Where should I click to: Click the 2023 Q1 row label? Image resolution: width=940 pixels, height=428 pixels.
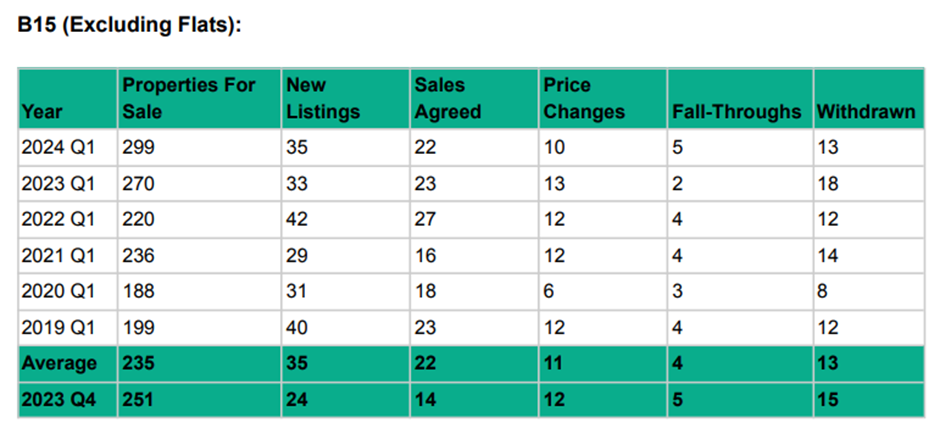57,184
